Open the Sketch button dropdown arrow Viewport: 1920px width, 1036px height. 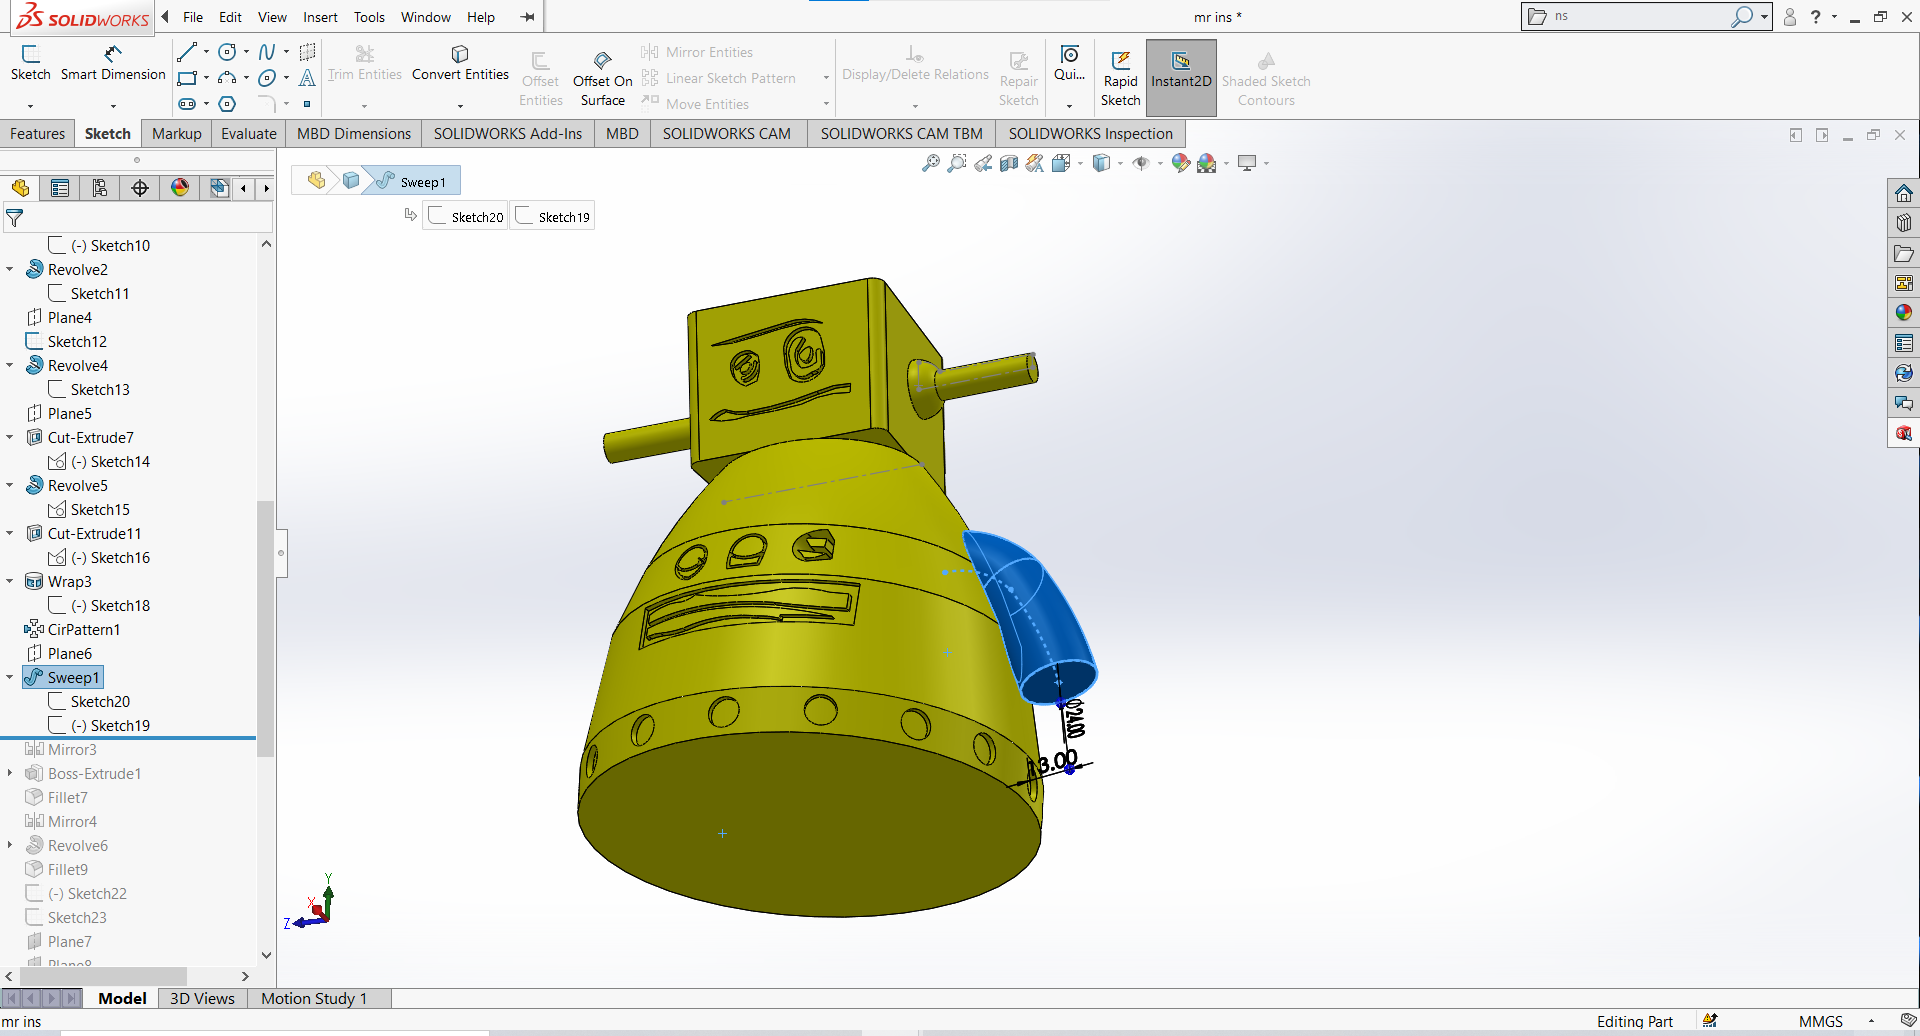tap(30, 105)
